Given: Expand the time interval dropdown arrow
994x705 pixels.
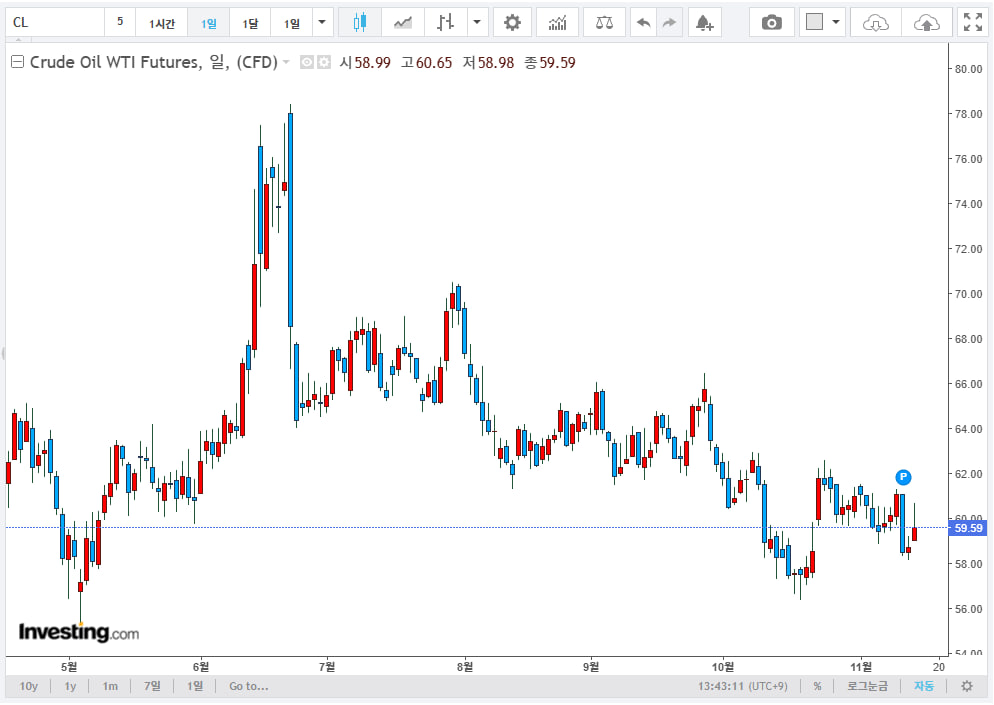Looking at the screenshot, I should tap(321, 22).
